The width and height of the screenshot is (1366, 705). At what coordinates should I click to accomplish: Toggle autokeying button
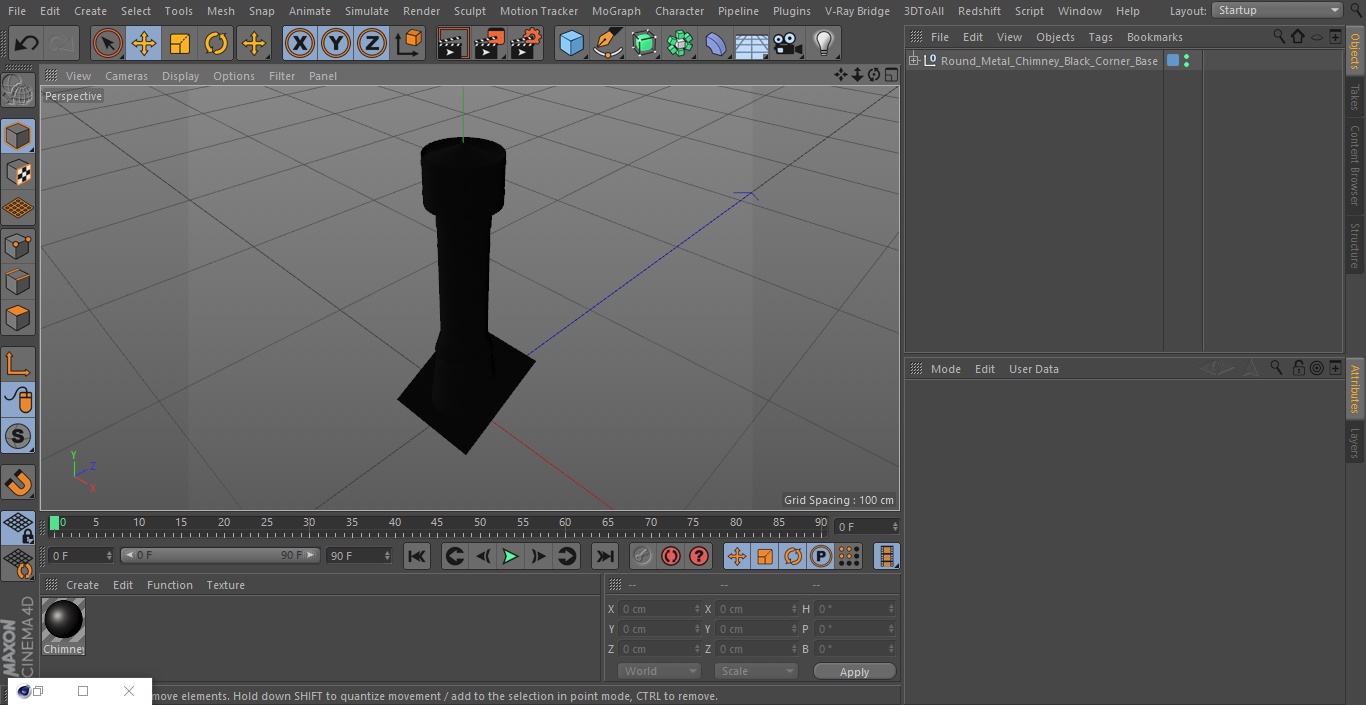coord(671,556)
